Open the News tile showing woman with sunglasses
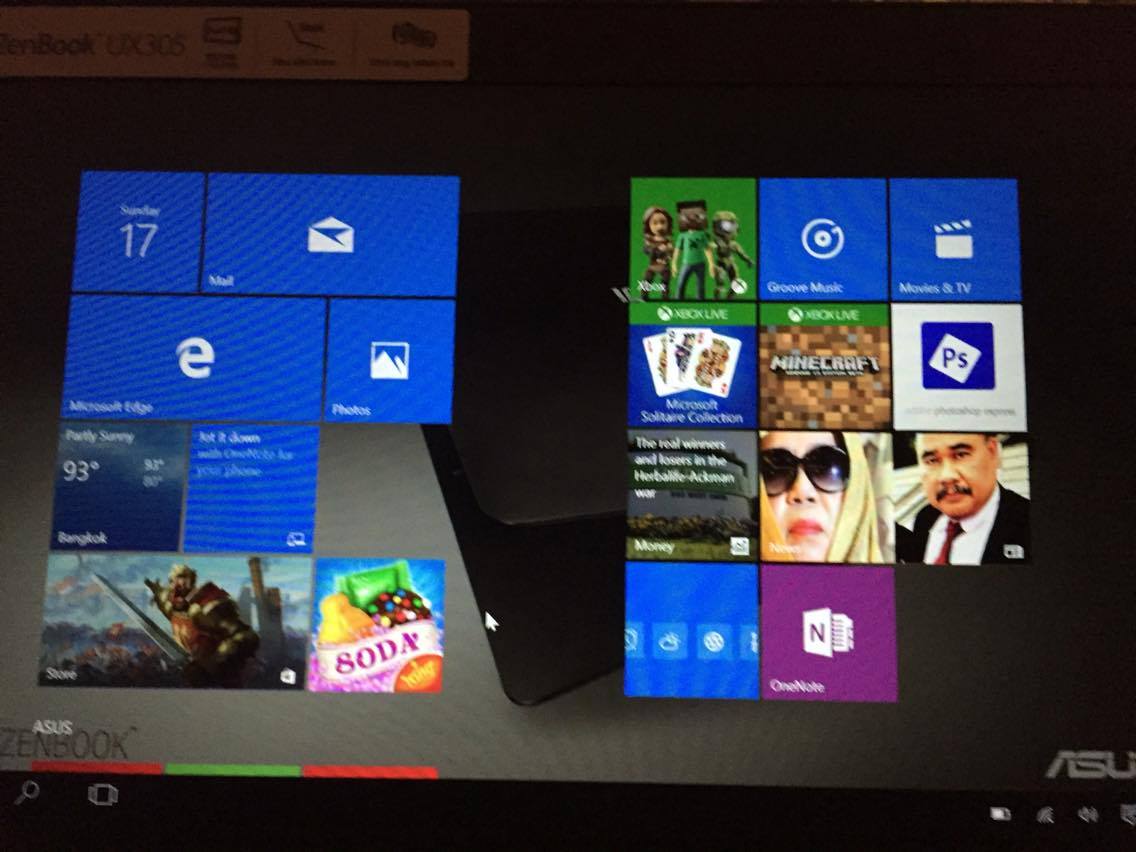The image size is (1136, 852). pyautogui.click(x=826, y=497)
